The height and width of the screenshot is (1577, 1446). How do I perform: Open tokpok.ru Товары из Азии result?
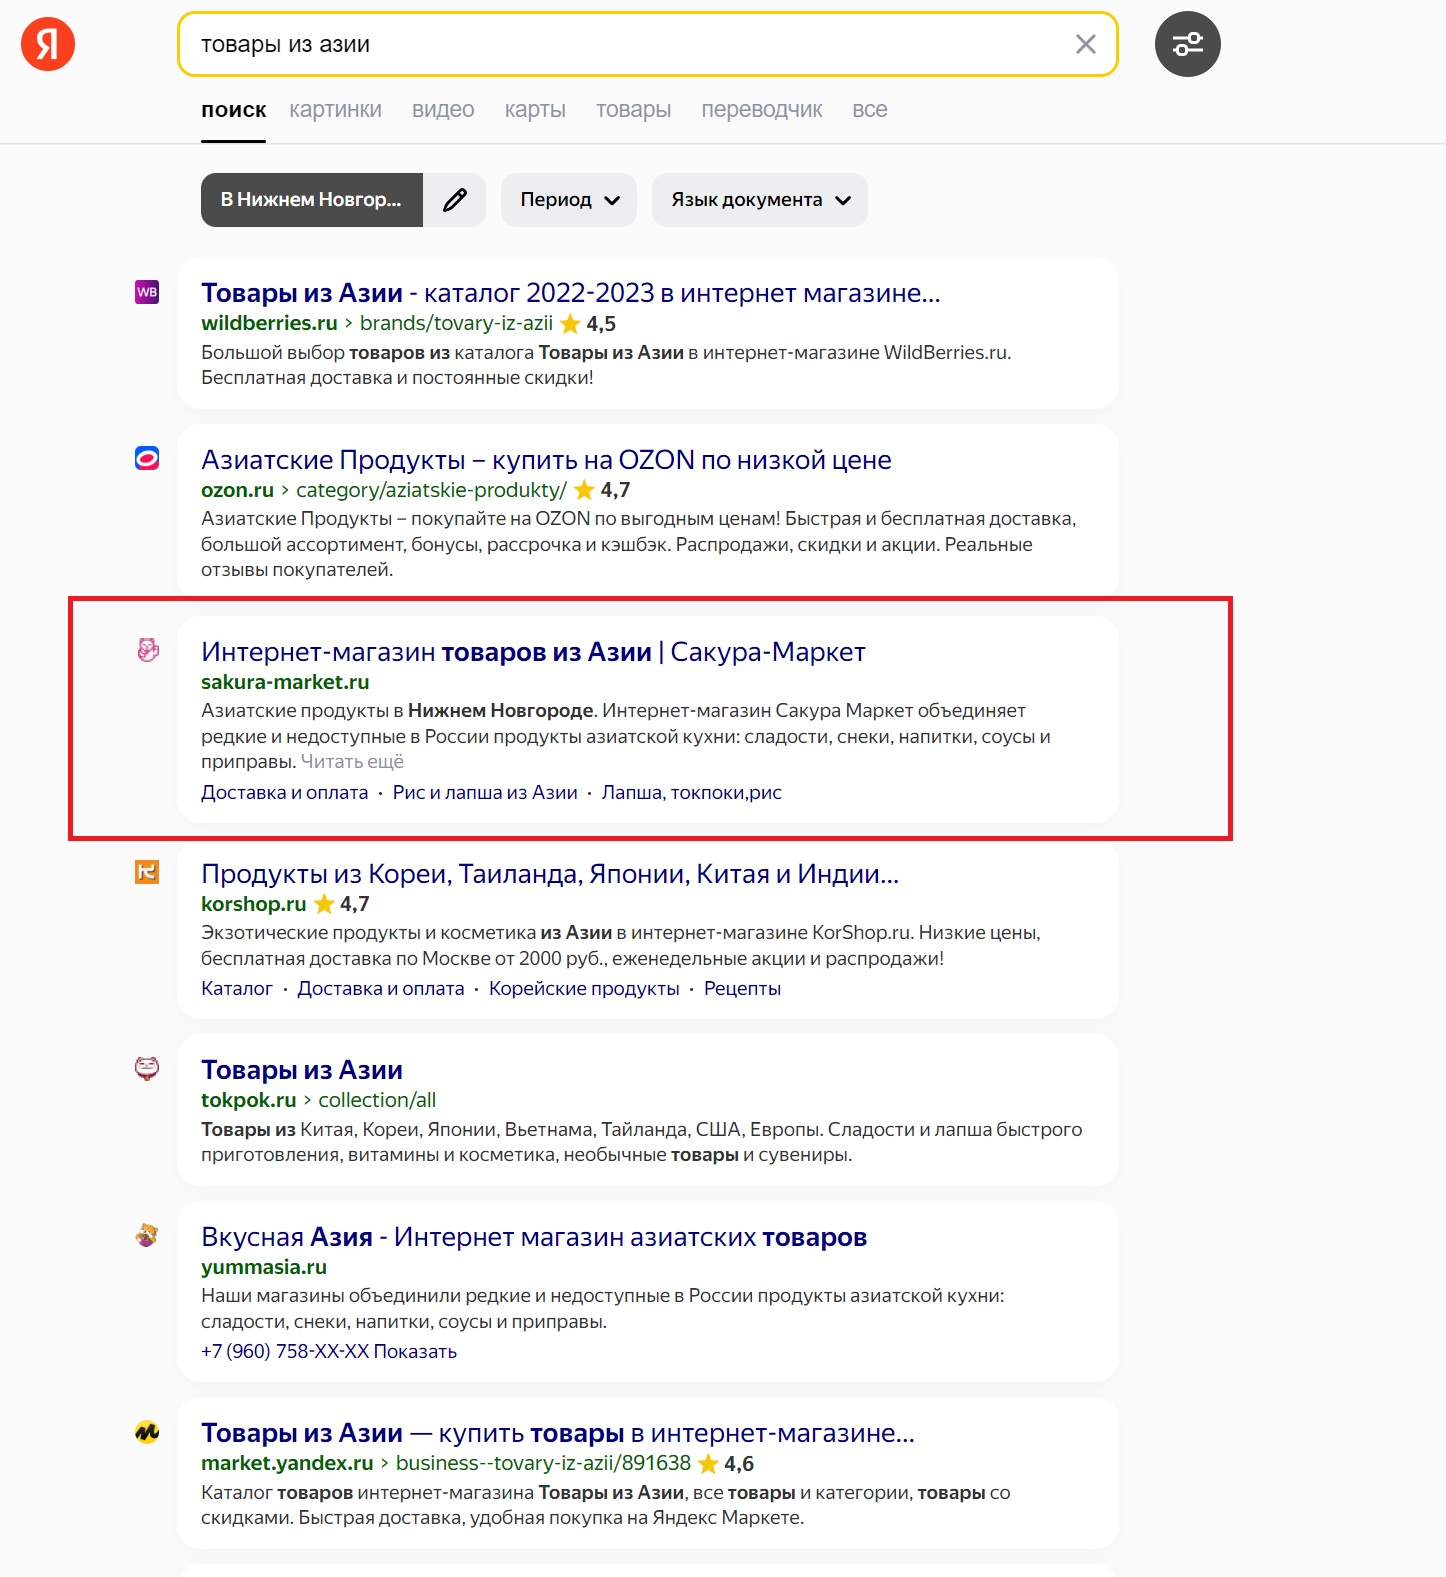[302, 1070]
